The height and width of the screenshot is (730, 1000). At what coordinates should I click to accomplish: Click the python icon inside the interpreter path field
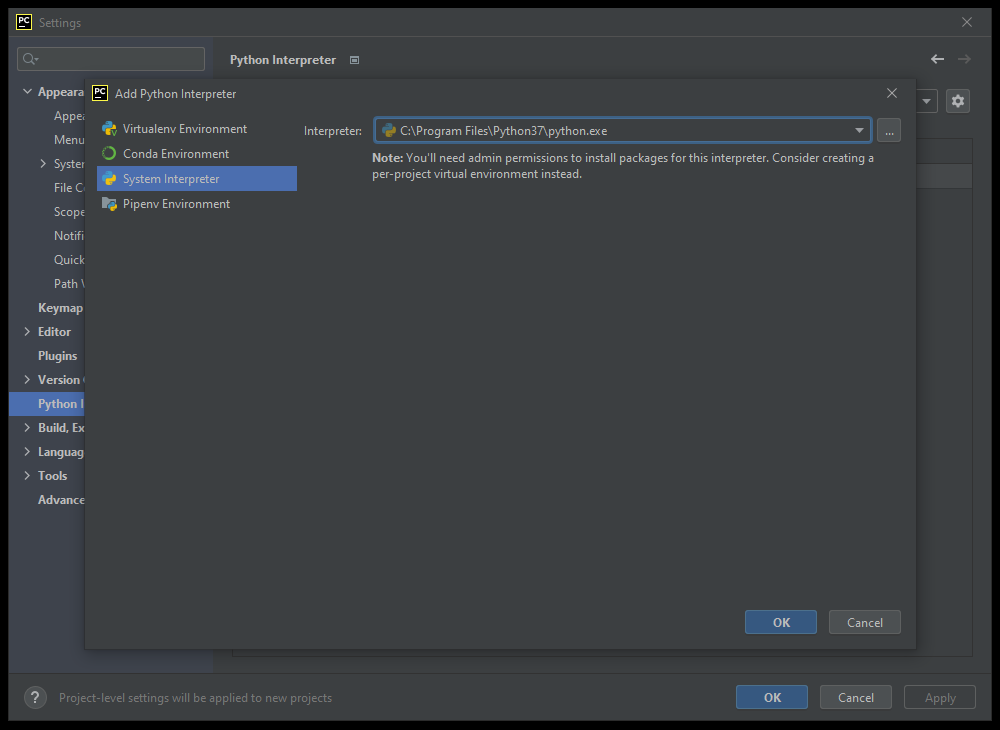click(x=390, y=130)
